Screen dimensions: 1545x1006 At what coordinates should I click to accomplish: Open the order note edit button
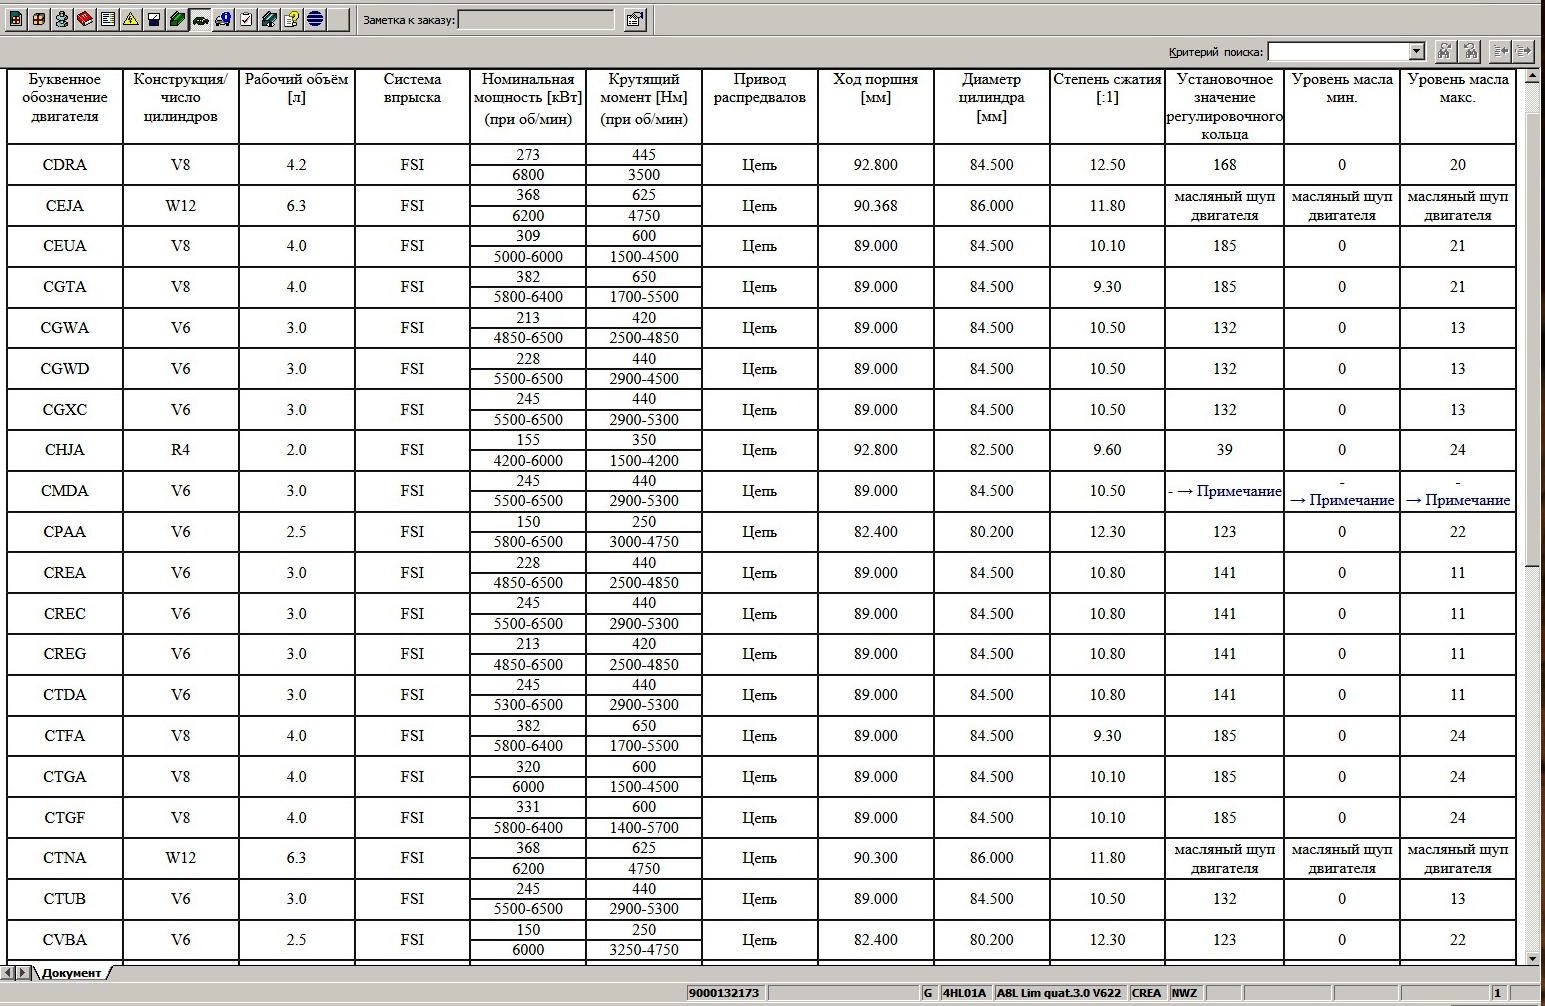(x=634, y=19)
